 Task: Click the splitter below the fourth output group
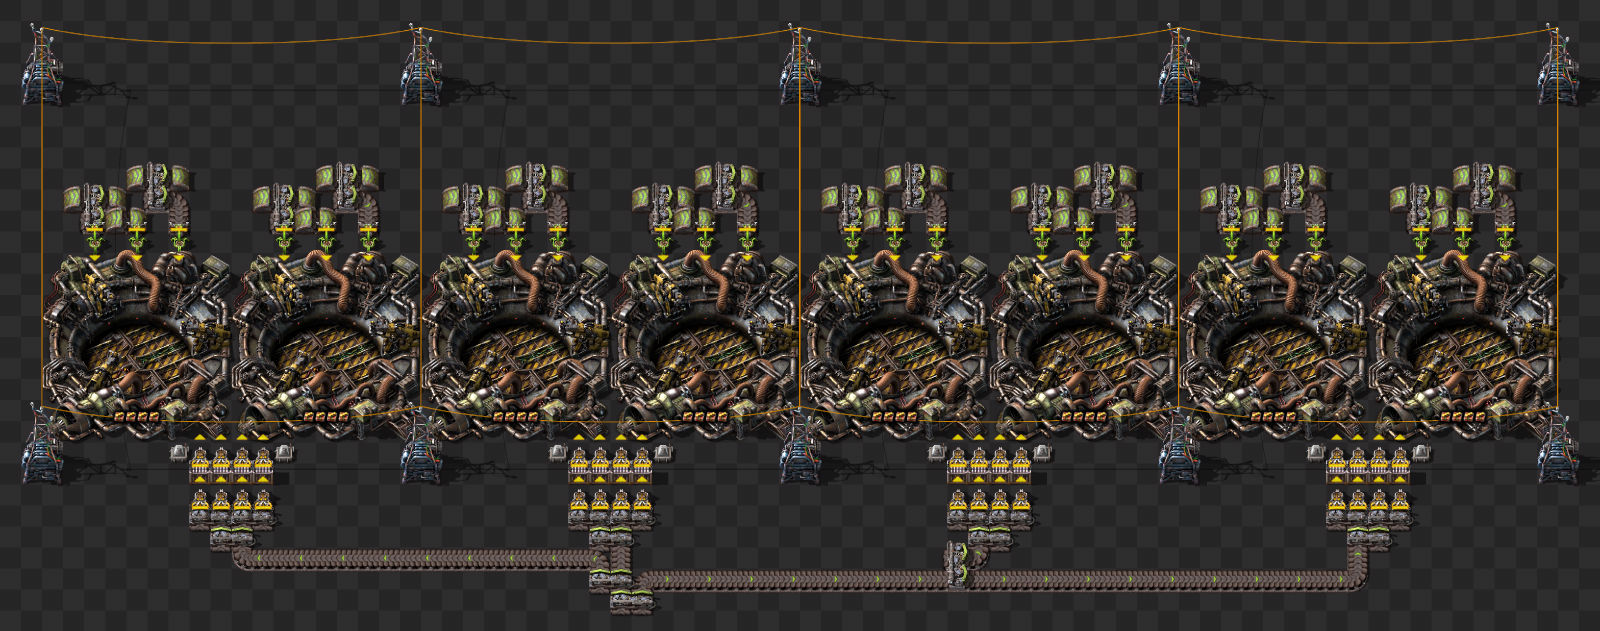[x=1370, y=540]
